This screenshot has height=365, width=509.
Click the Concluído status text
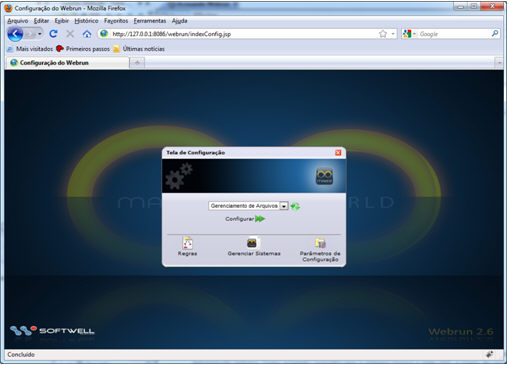(21, 355)
